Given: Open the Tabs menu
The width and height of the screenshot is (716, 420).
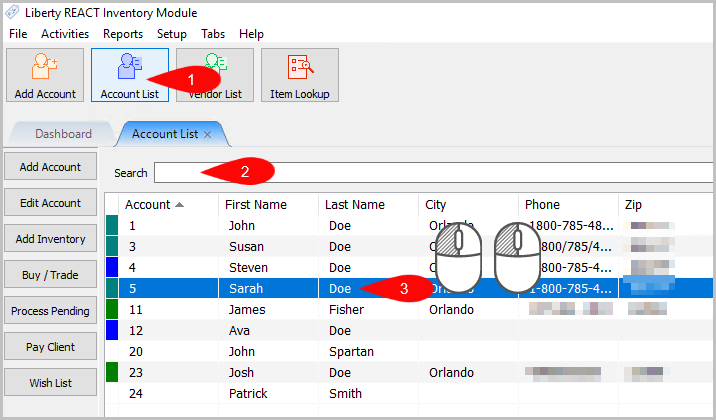Looking at the screenshot, I should coord(213,34).
